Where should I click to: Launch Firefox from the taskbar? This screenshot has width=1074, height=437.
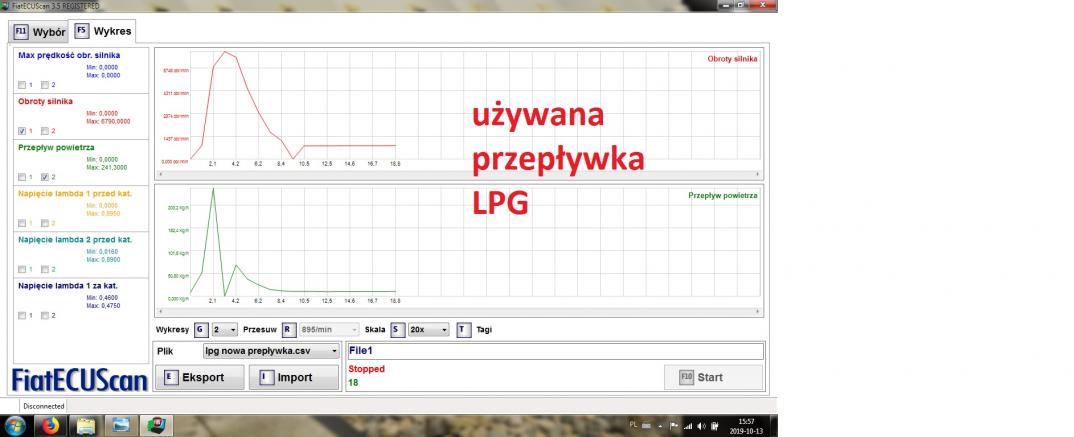click(x=50, y=425)
